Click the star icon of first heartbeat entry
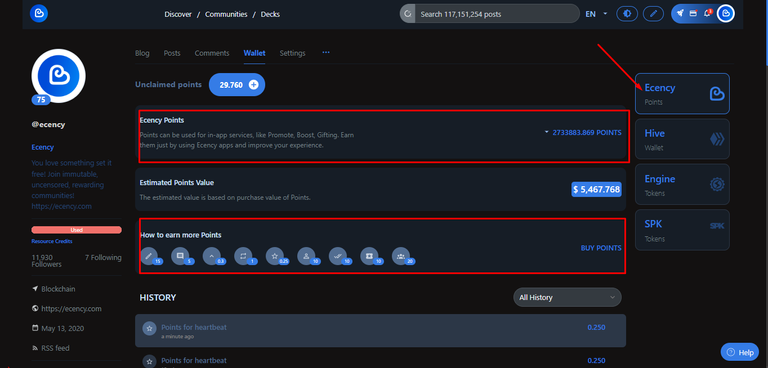 point(149,328)
